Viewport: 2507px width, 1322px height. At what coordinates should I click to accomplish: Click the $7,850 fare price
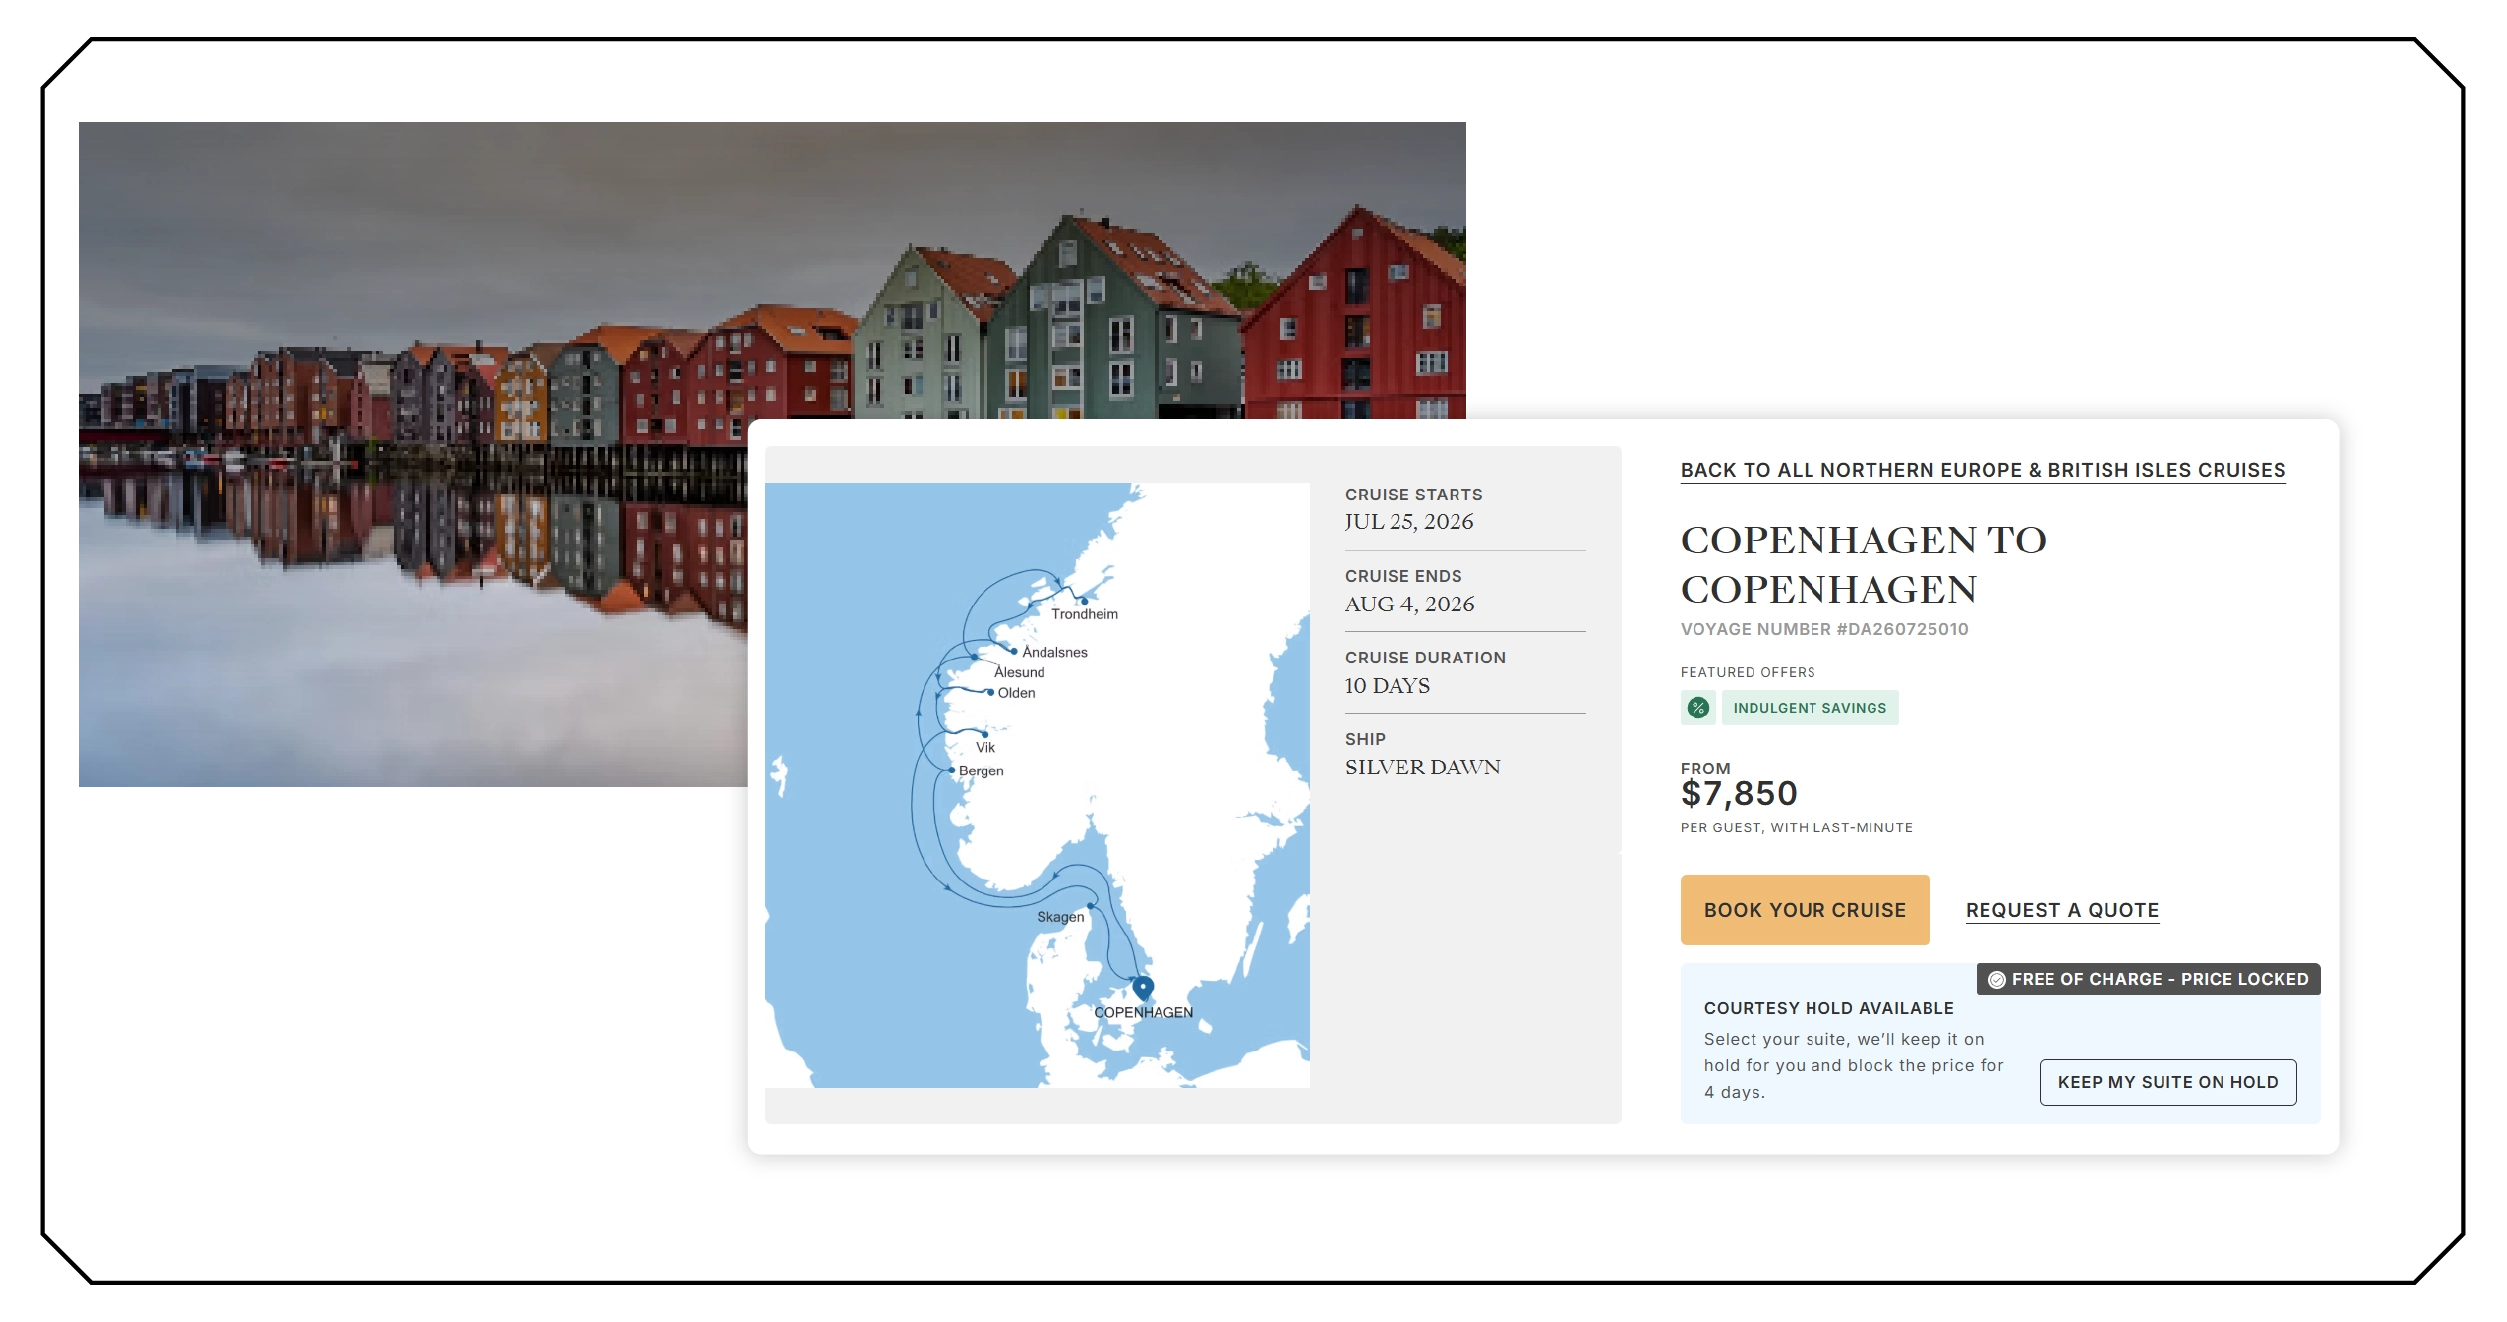1738,794
